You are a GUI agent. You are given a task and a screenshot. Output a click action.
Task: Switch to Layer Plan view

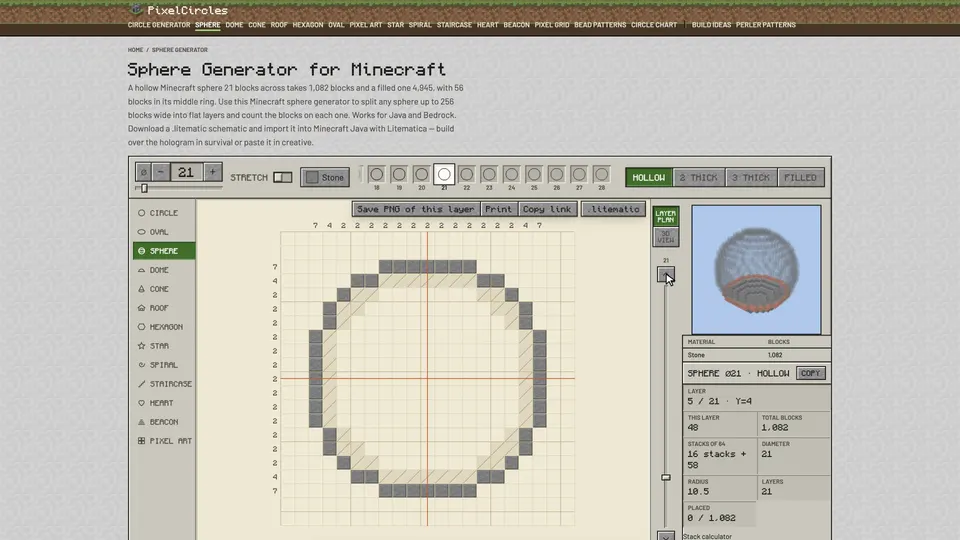[666, 216]
